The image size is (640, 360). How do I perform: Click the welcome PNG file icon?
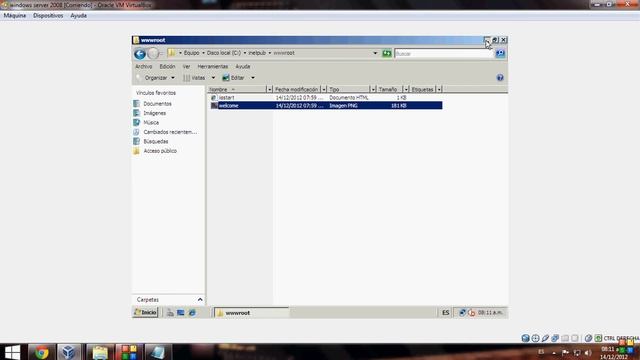[214, 105]
